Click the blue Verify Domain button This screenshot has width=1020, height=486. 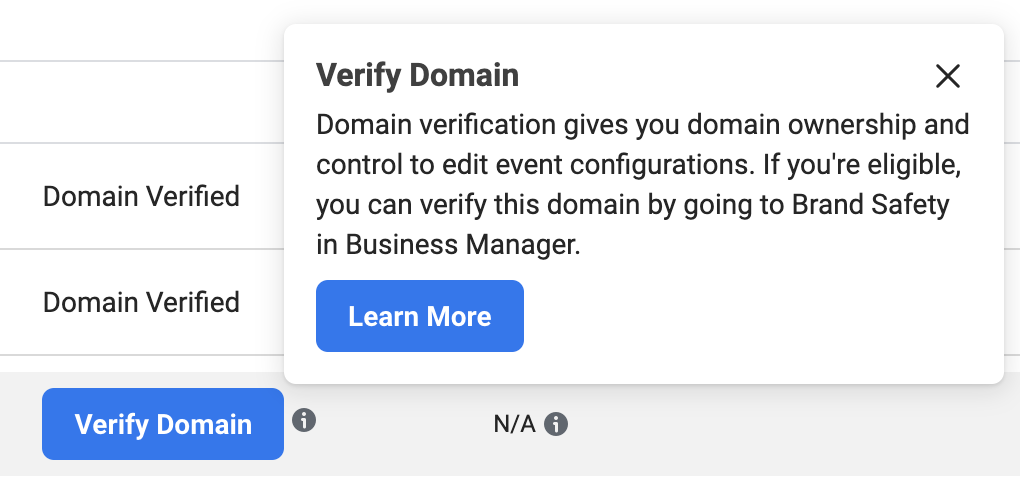pos(163,424)
